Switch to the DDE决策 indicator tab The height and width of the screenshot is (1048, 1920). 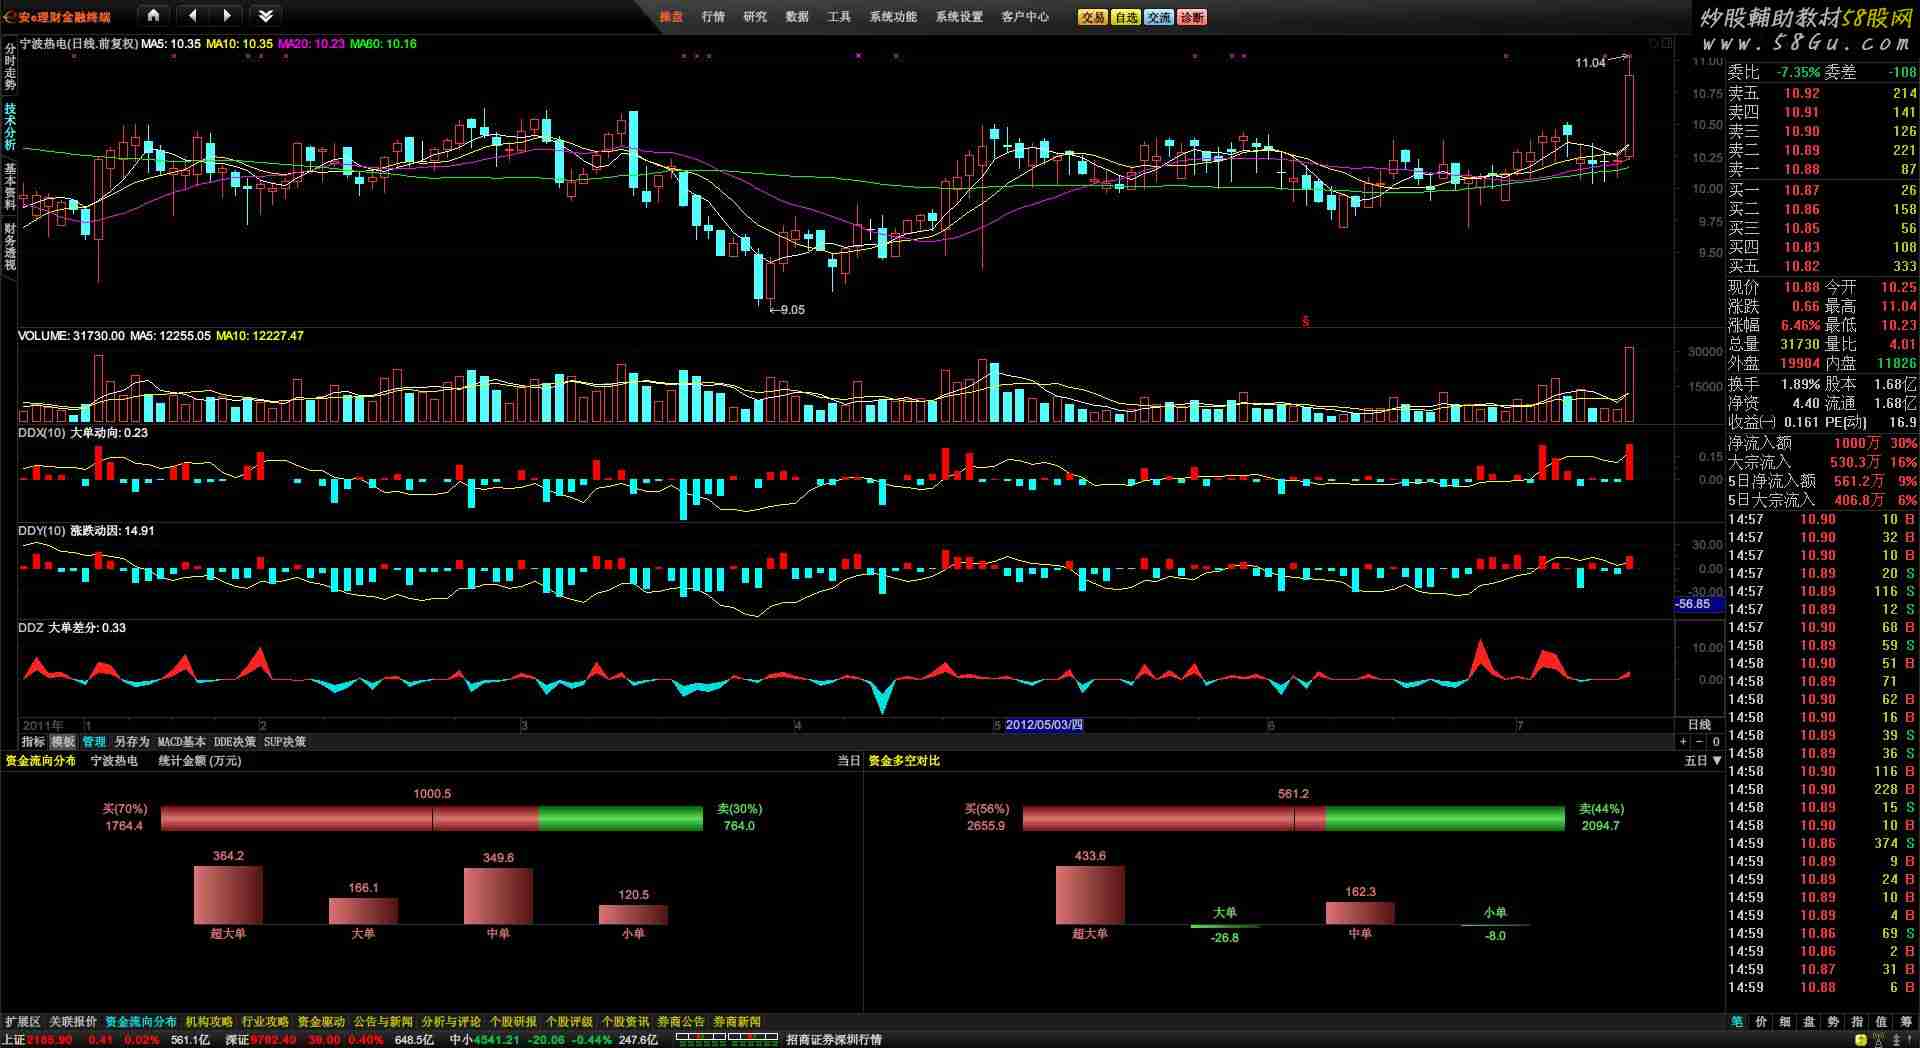click(235, 742)
